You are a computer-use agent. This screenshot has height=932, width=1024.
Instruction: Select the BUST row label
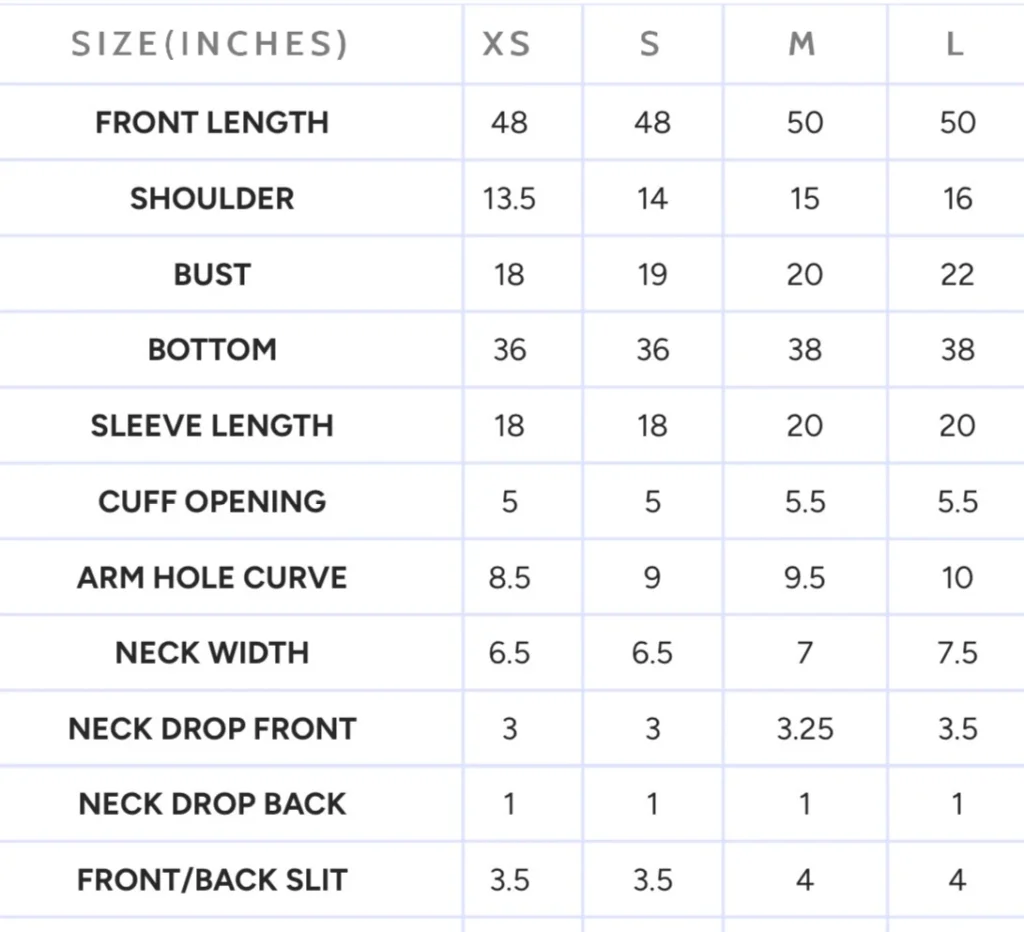[212, 274]
